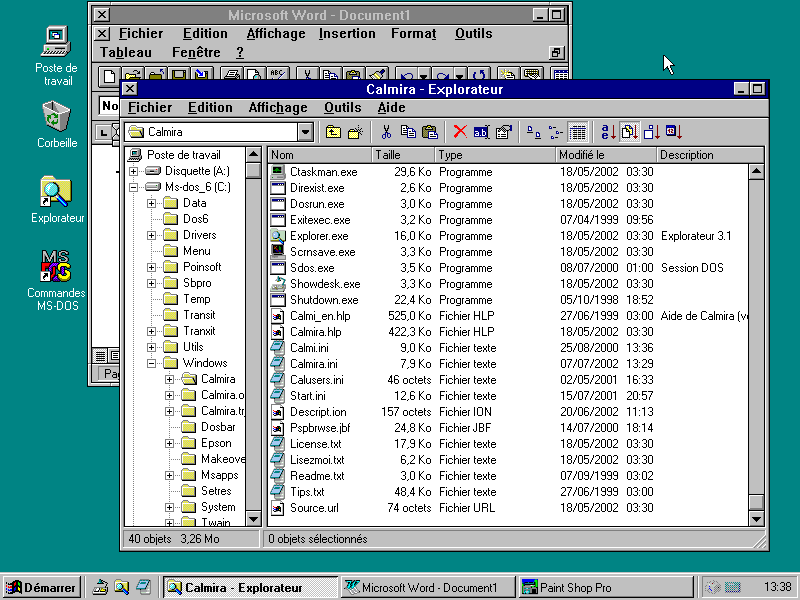Image resolution: width=800 pixels, height=600 pixels.
Task: Click the Taille column header
Action: [x=403, y=155]
